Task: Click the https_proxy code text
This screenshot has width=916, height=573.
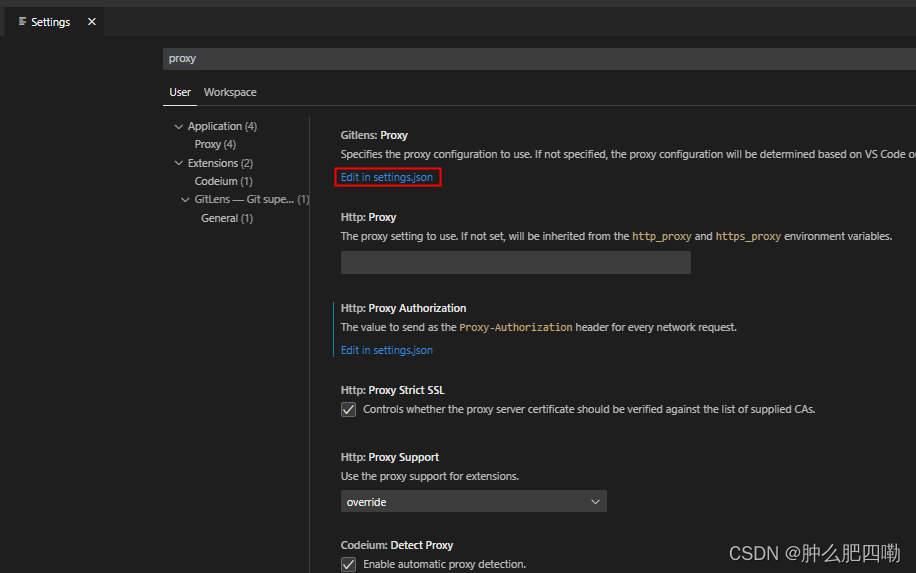Action: pos(748,237)
